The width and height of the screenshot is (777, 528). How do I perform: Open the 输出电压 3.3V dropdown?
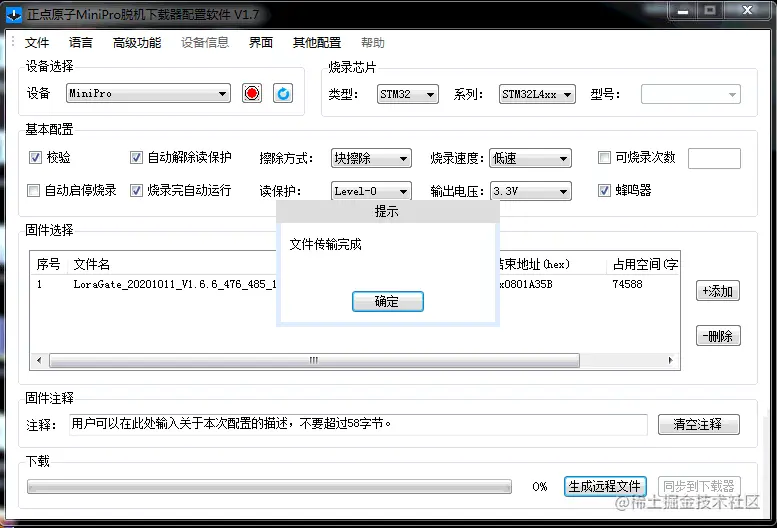pos(530,191)
